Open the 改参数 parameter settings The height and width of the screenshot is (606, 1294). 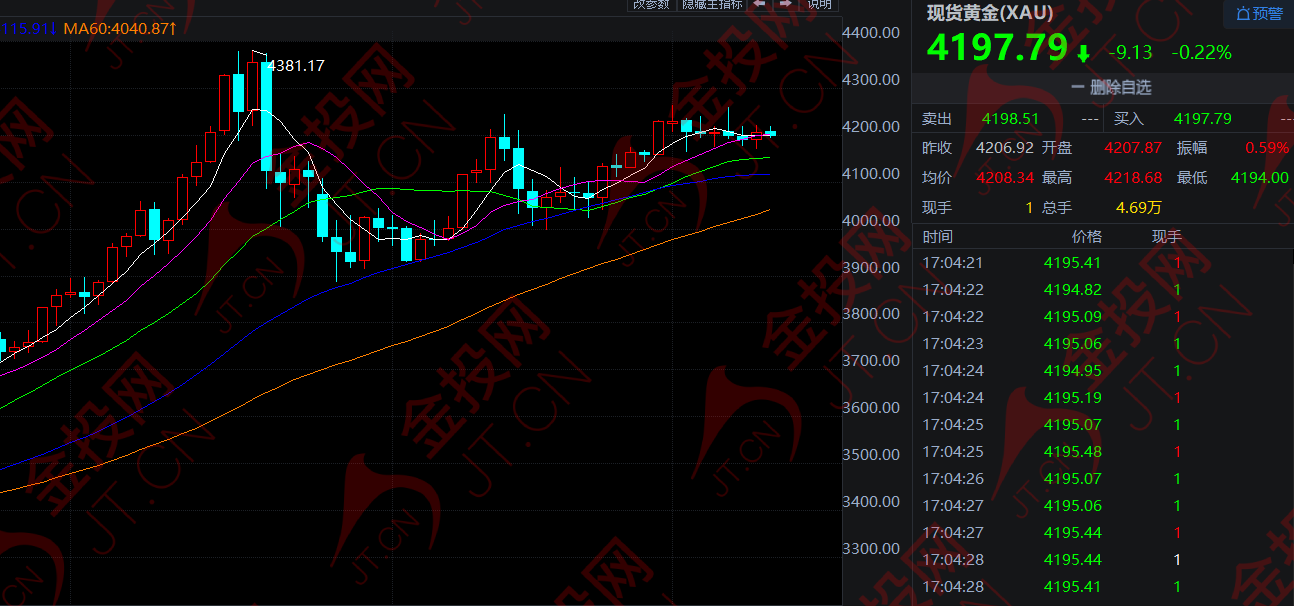651,4
